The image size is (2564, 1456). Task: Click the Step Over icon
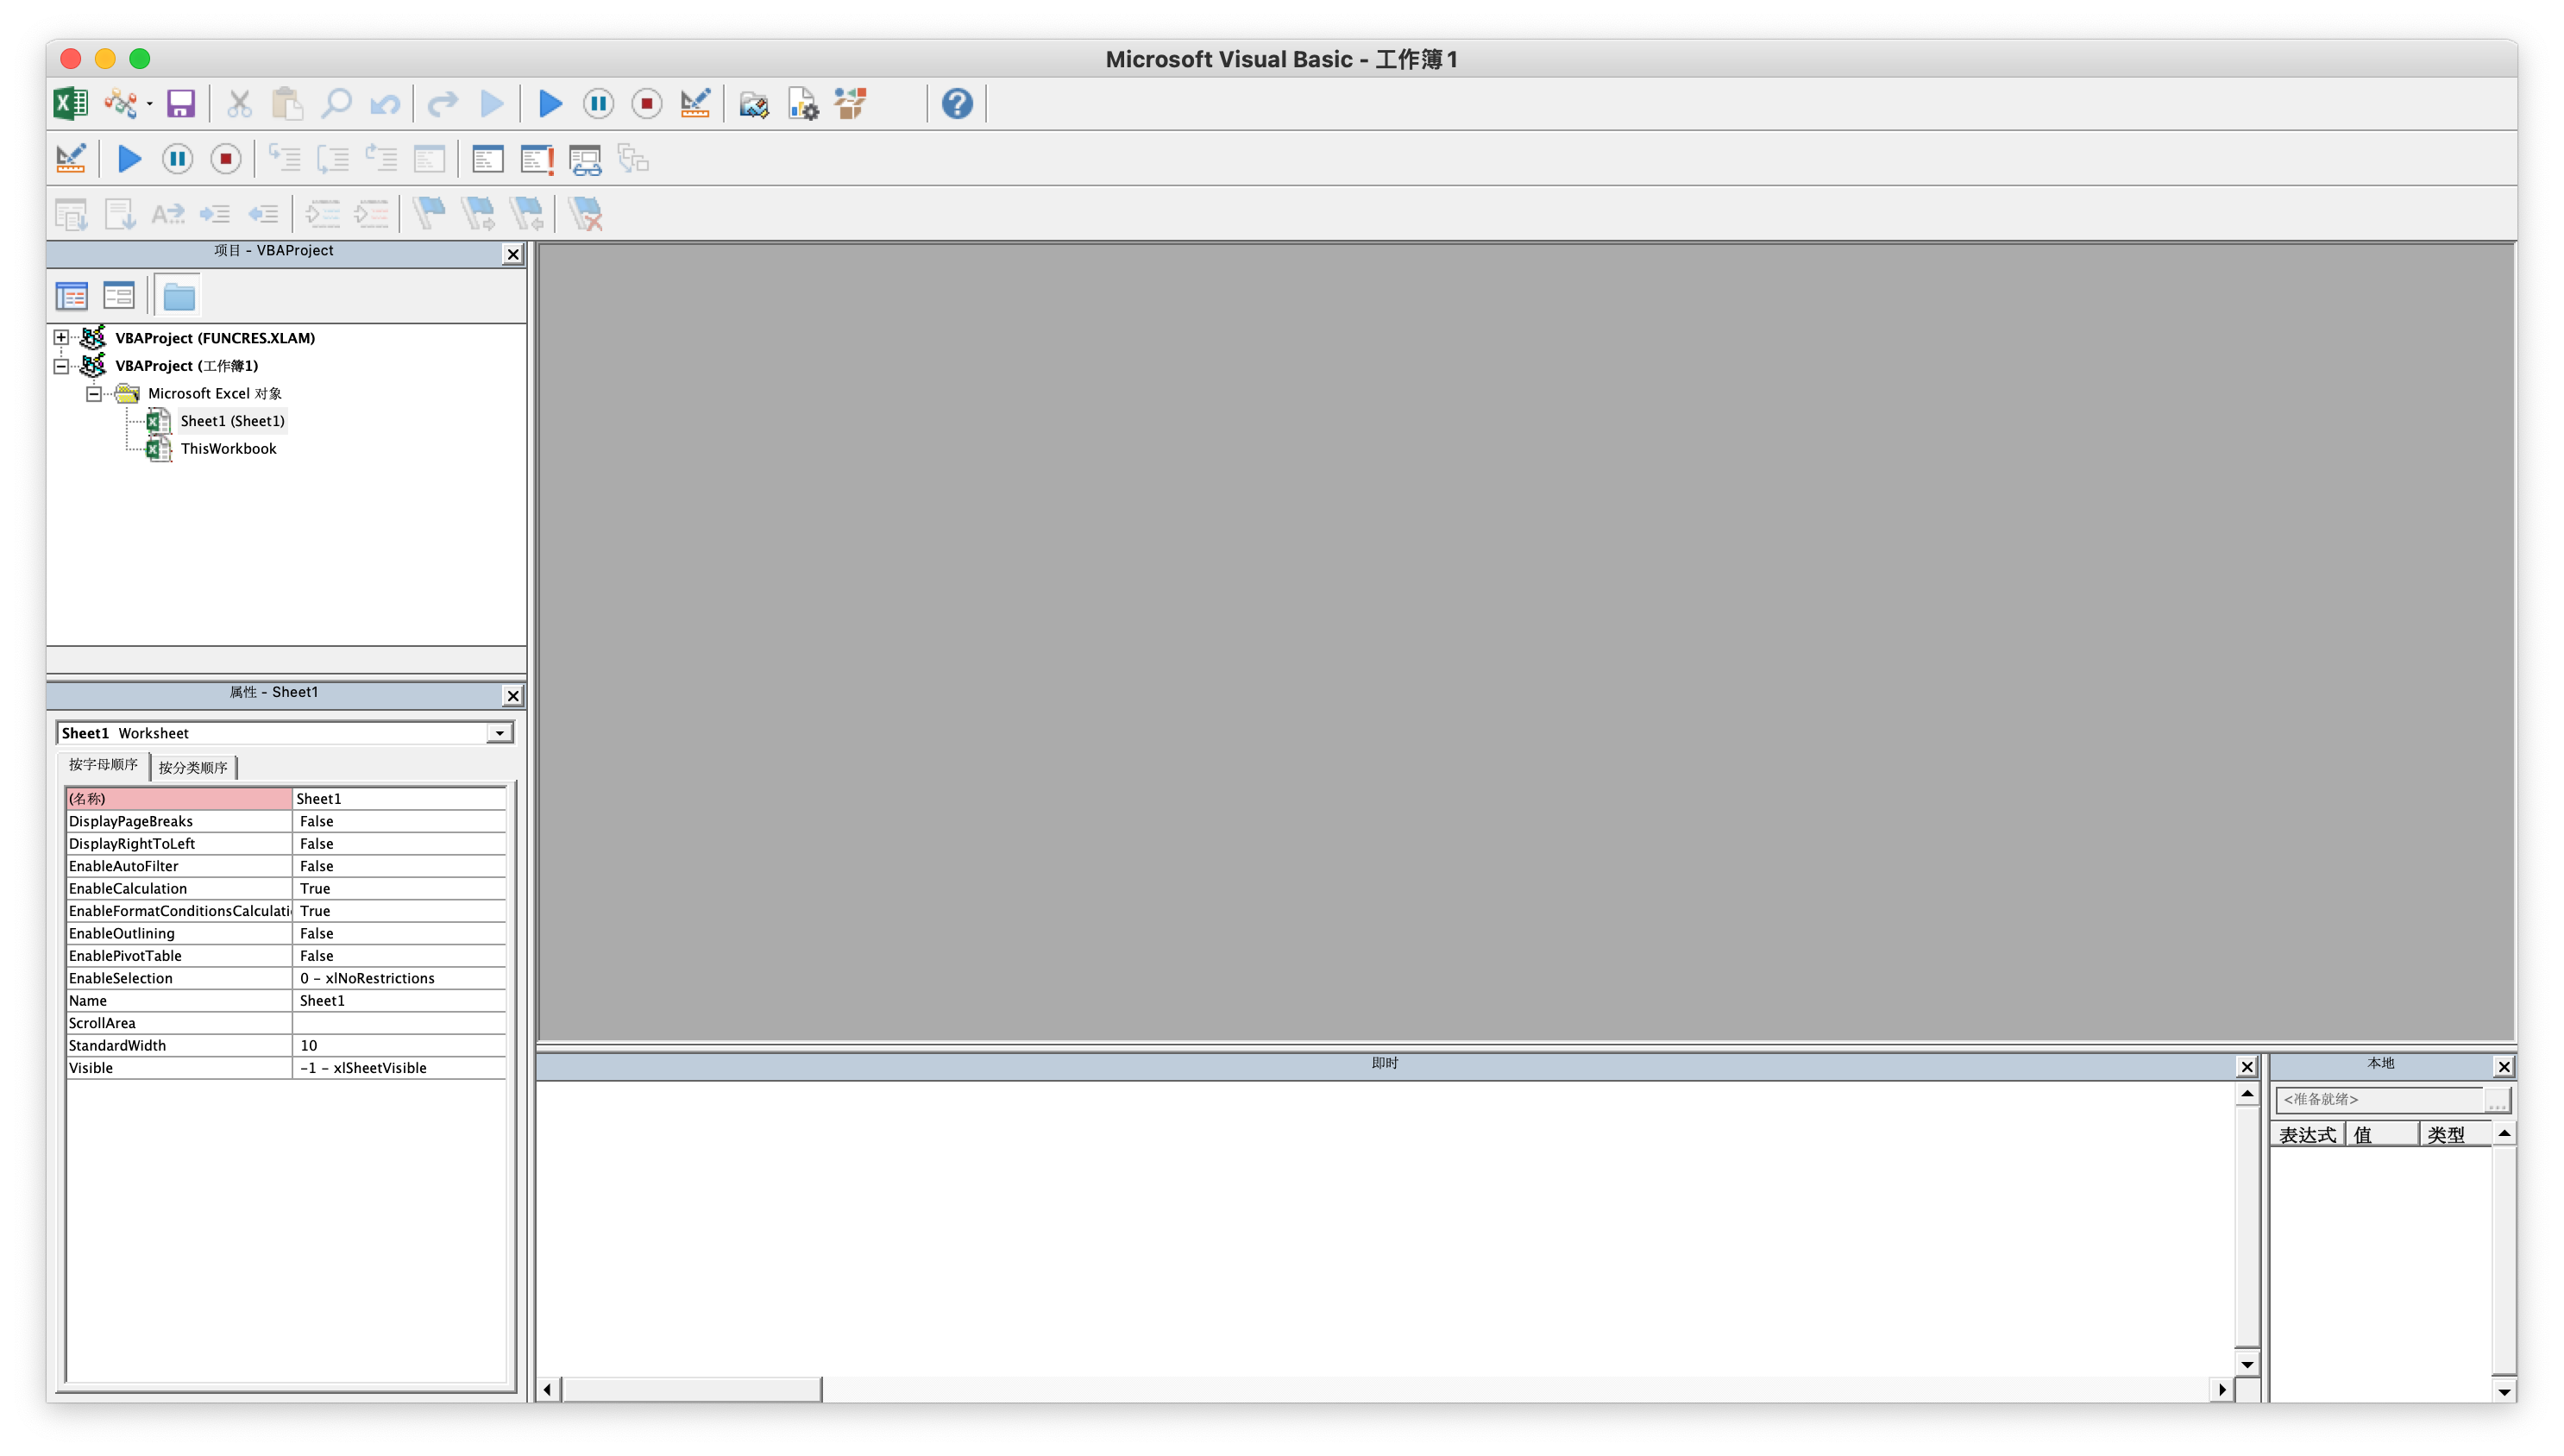click(333, 159)
